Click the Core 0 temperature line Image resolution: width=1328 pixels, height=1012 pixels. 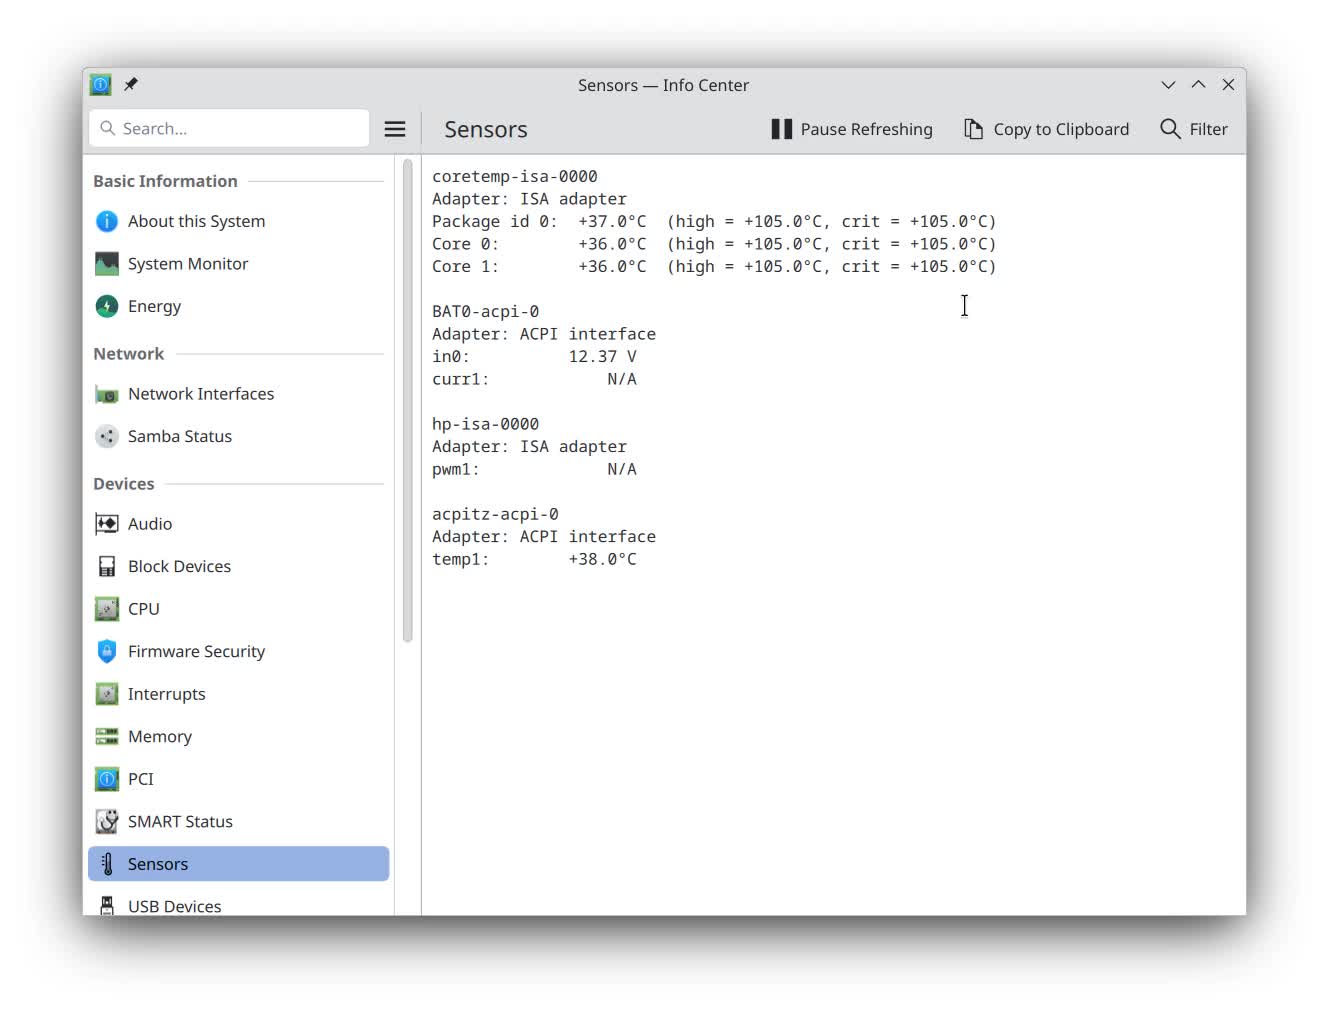(x=714, y=244)
